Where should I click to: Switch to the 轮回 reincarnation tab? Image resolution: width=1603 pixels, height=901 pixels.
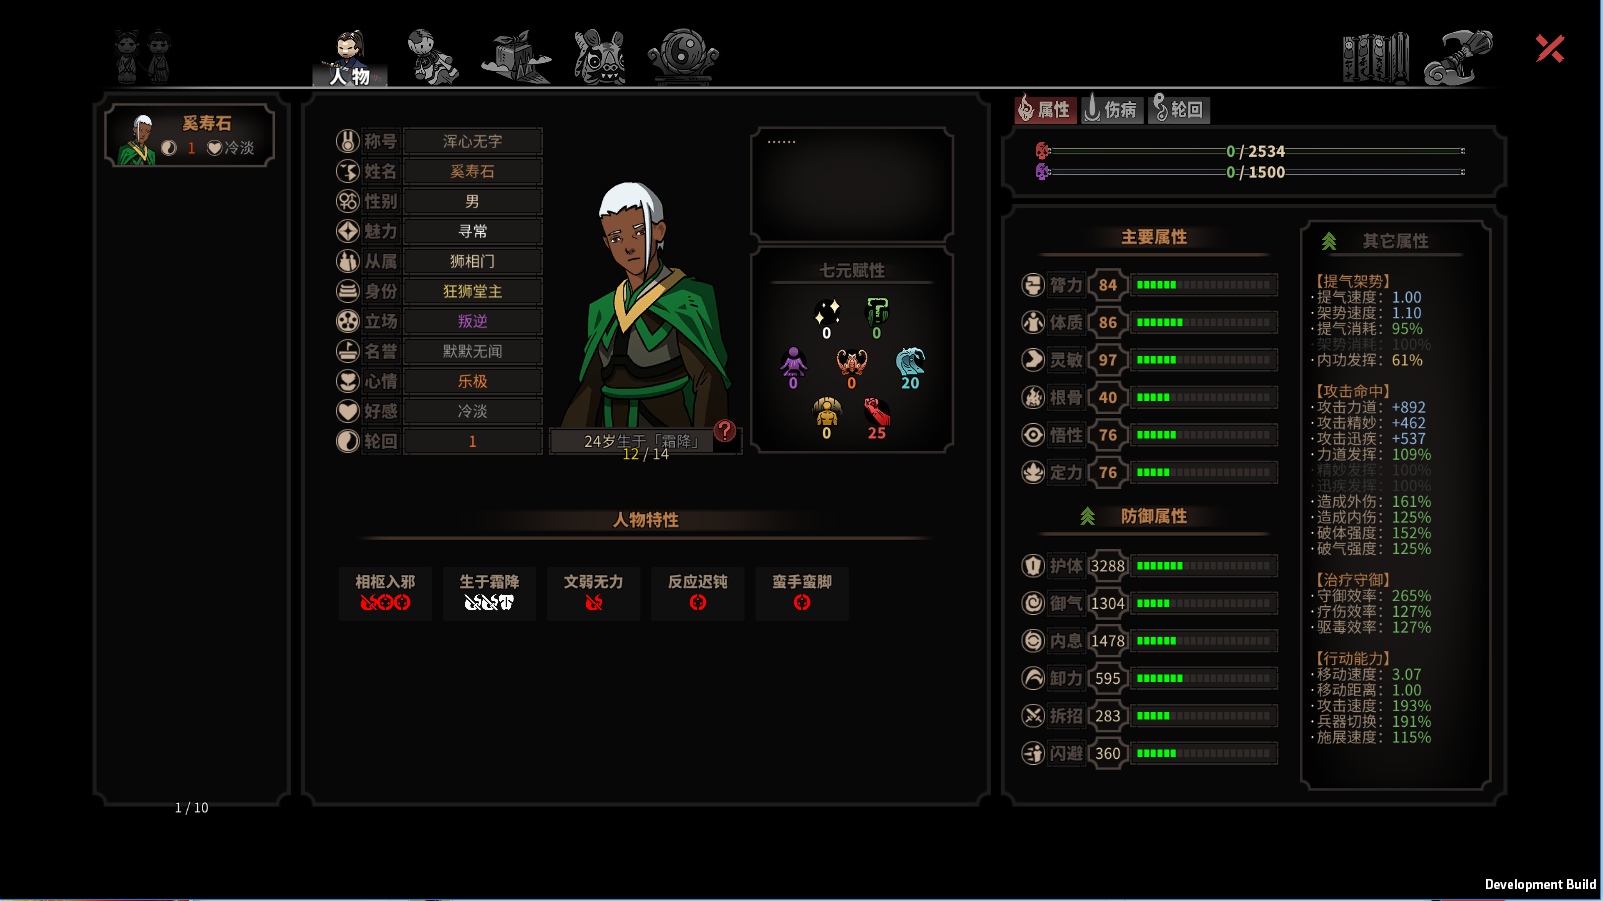pos(1179,109)
